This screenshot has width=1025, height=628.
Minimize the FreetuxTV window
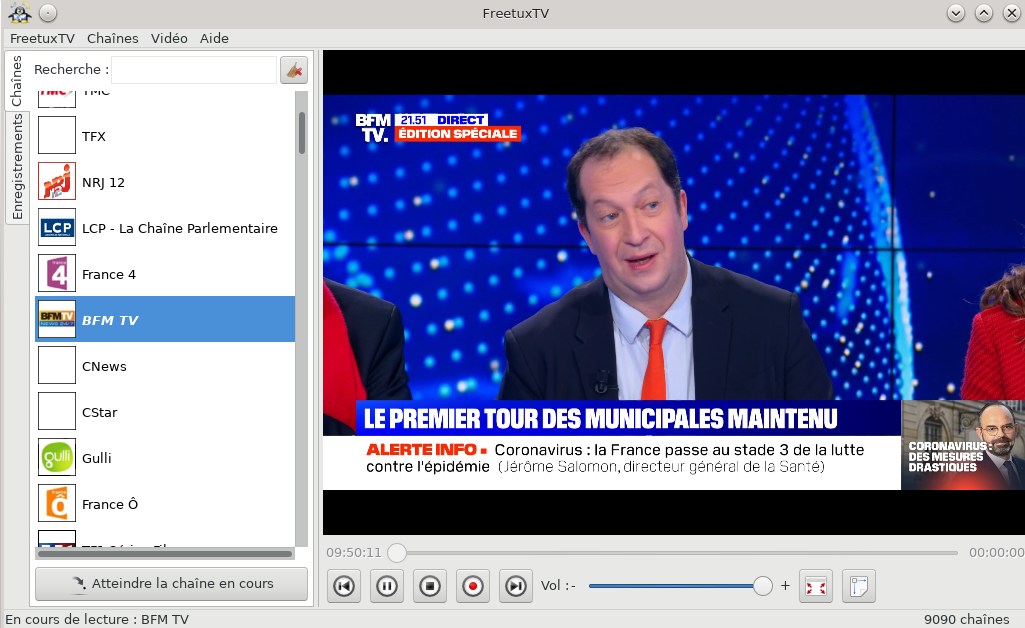[x=956, y=13]
